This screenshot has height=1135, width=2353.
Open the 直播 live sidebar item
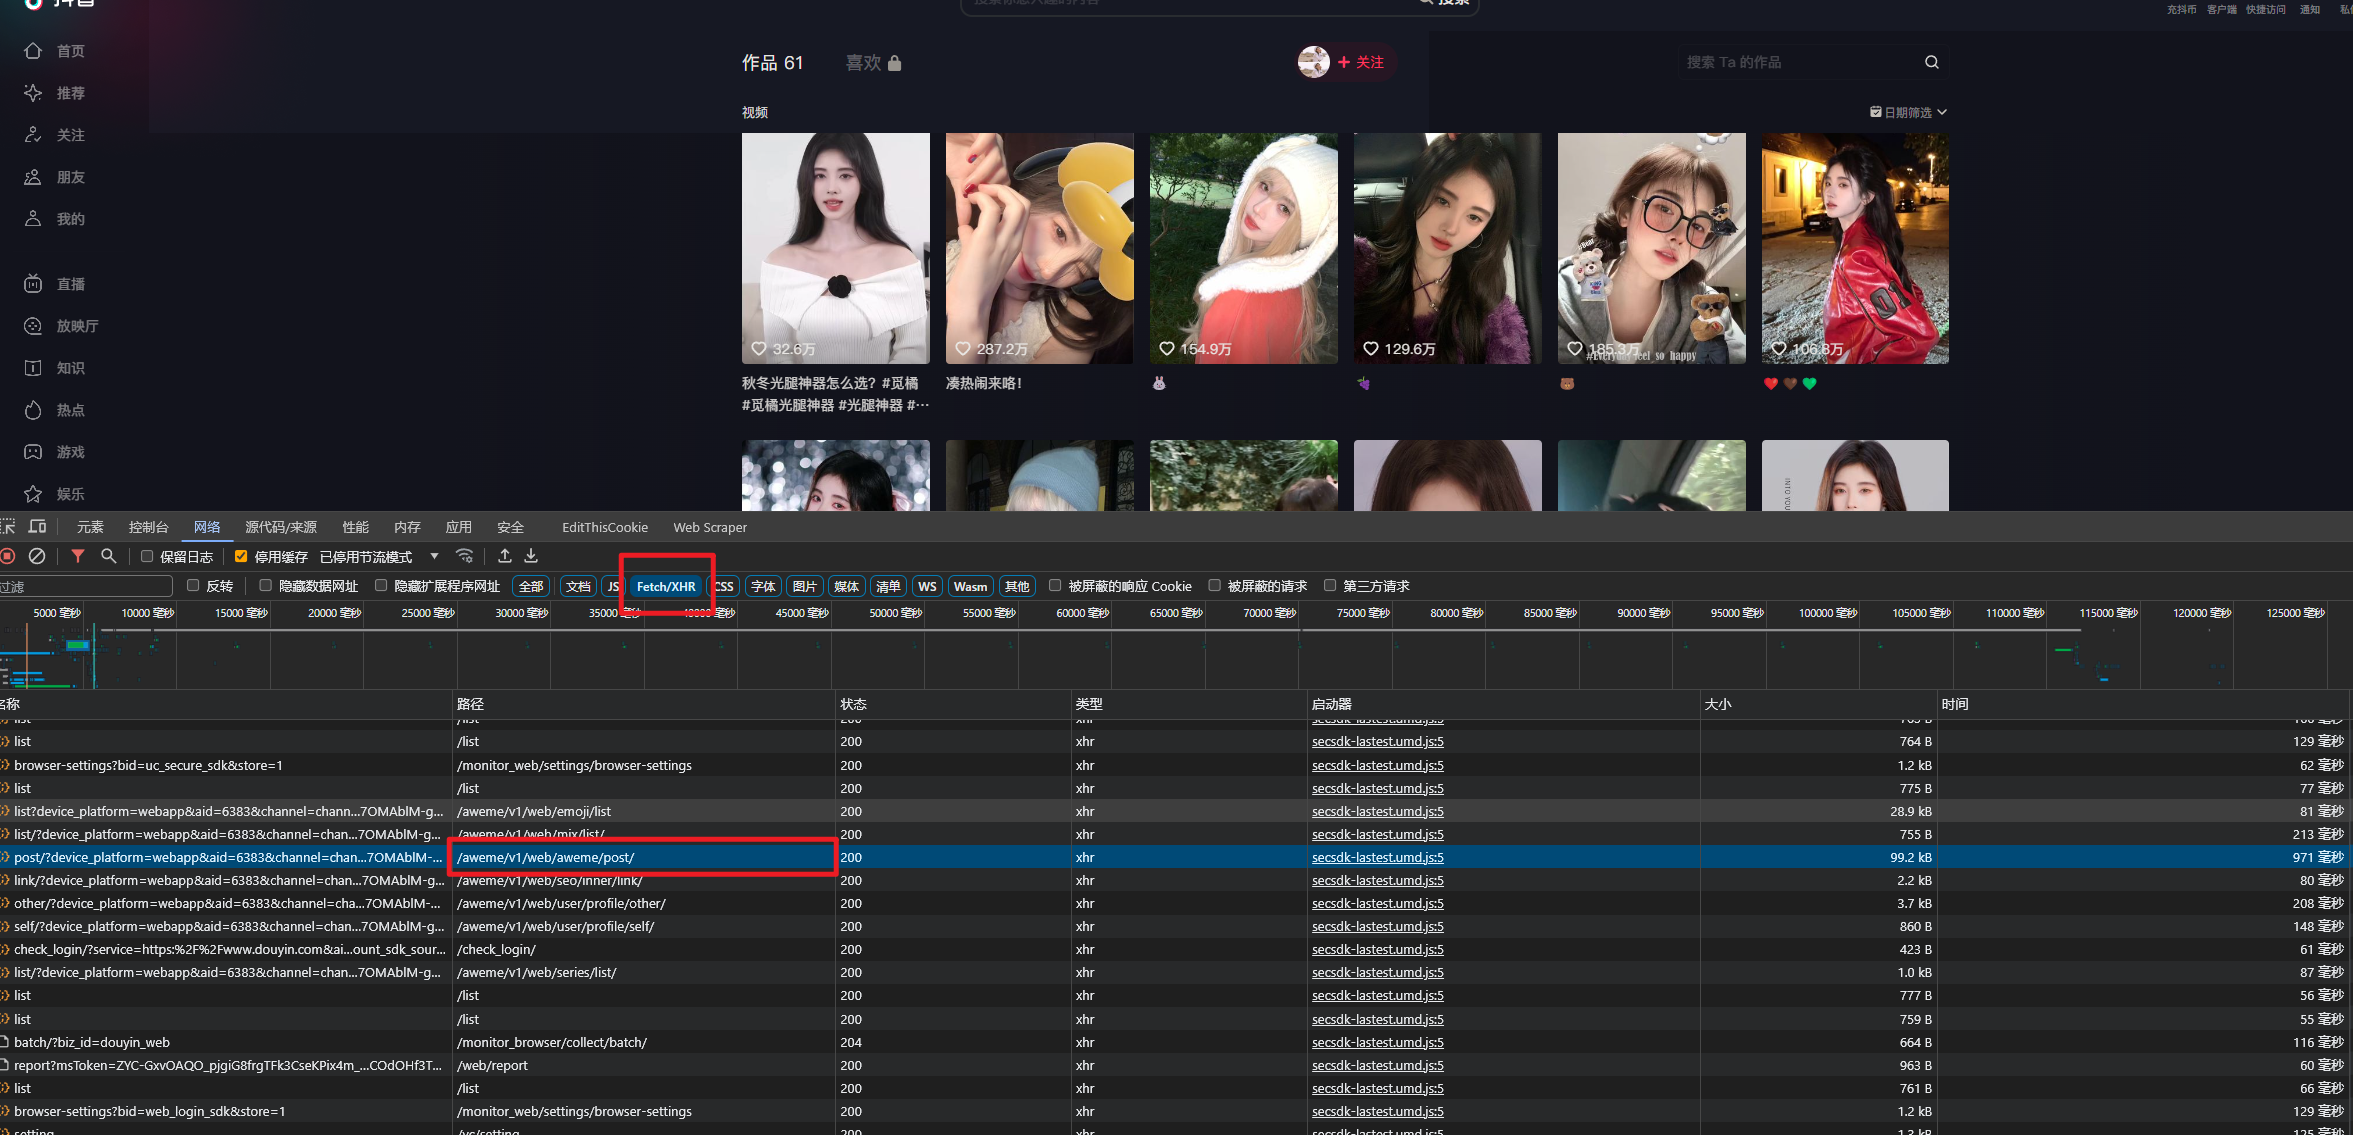click(70, 284)
